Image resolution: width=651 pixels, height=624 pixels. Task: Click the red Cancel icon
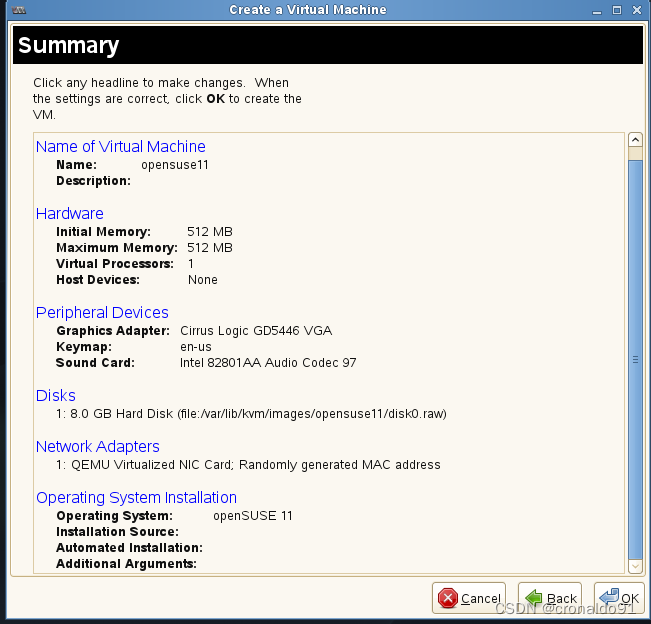pyautogui.click(x=448, y=598)
